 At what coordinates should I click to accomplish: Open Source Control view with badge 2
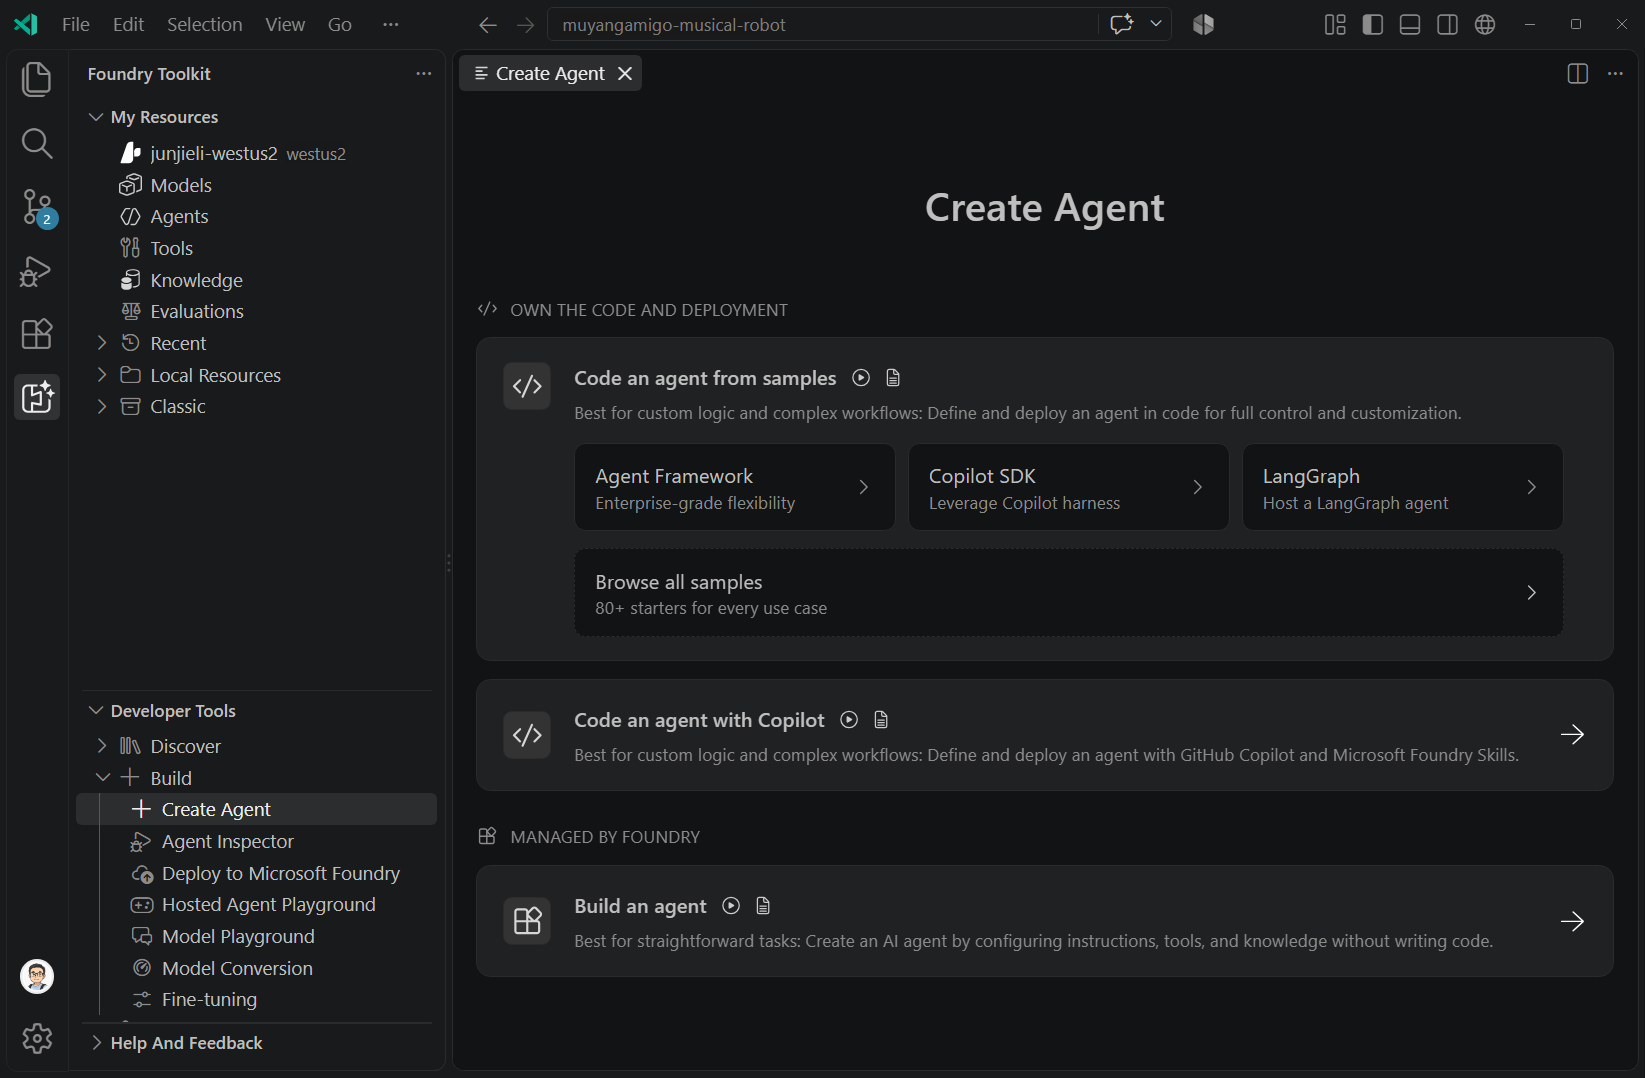click(x=37, y=208)
